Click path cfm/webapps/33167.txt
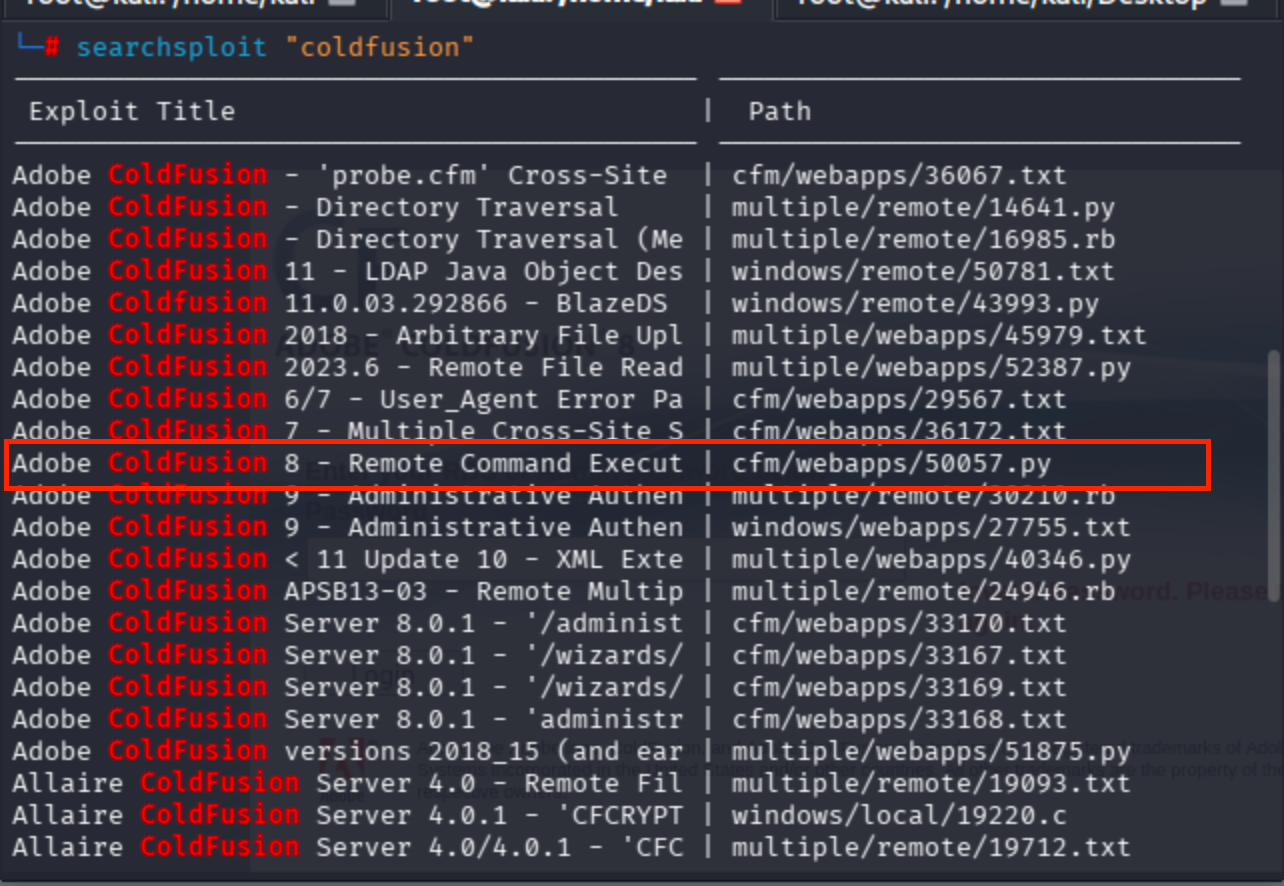The height and width of the screenshot is (886, 1284). pyautogui.click(x=899, y=655)
